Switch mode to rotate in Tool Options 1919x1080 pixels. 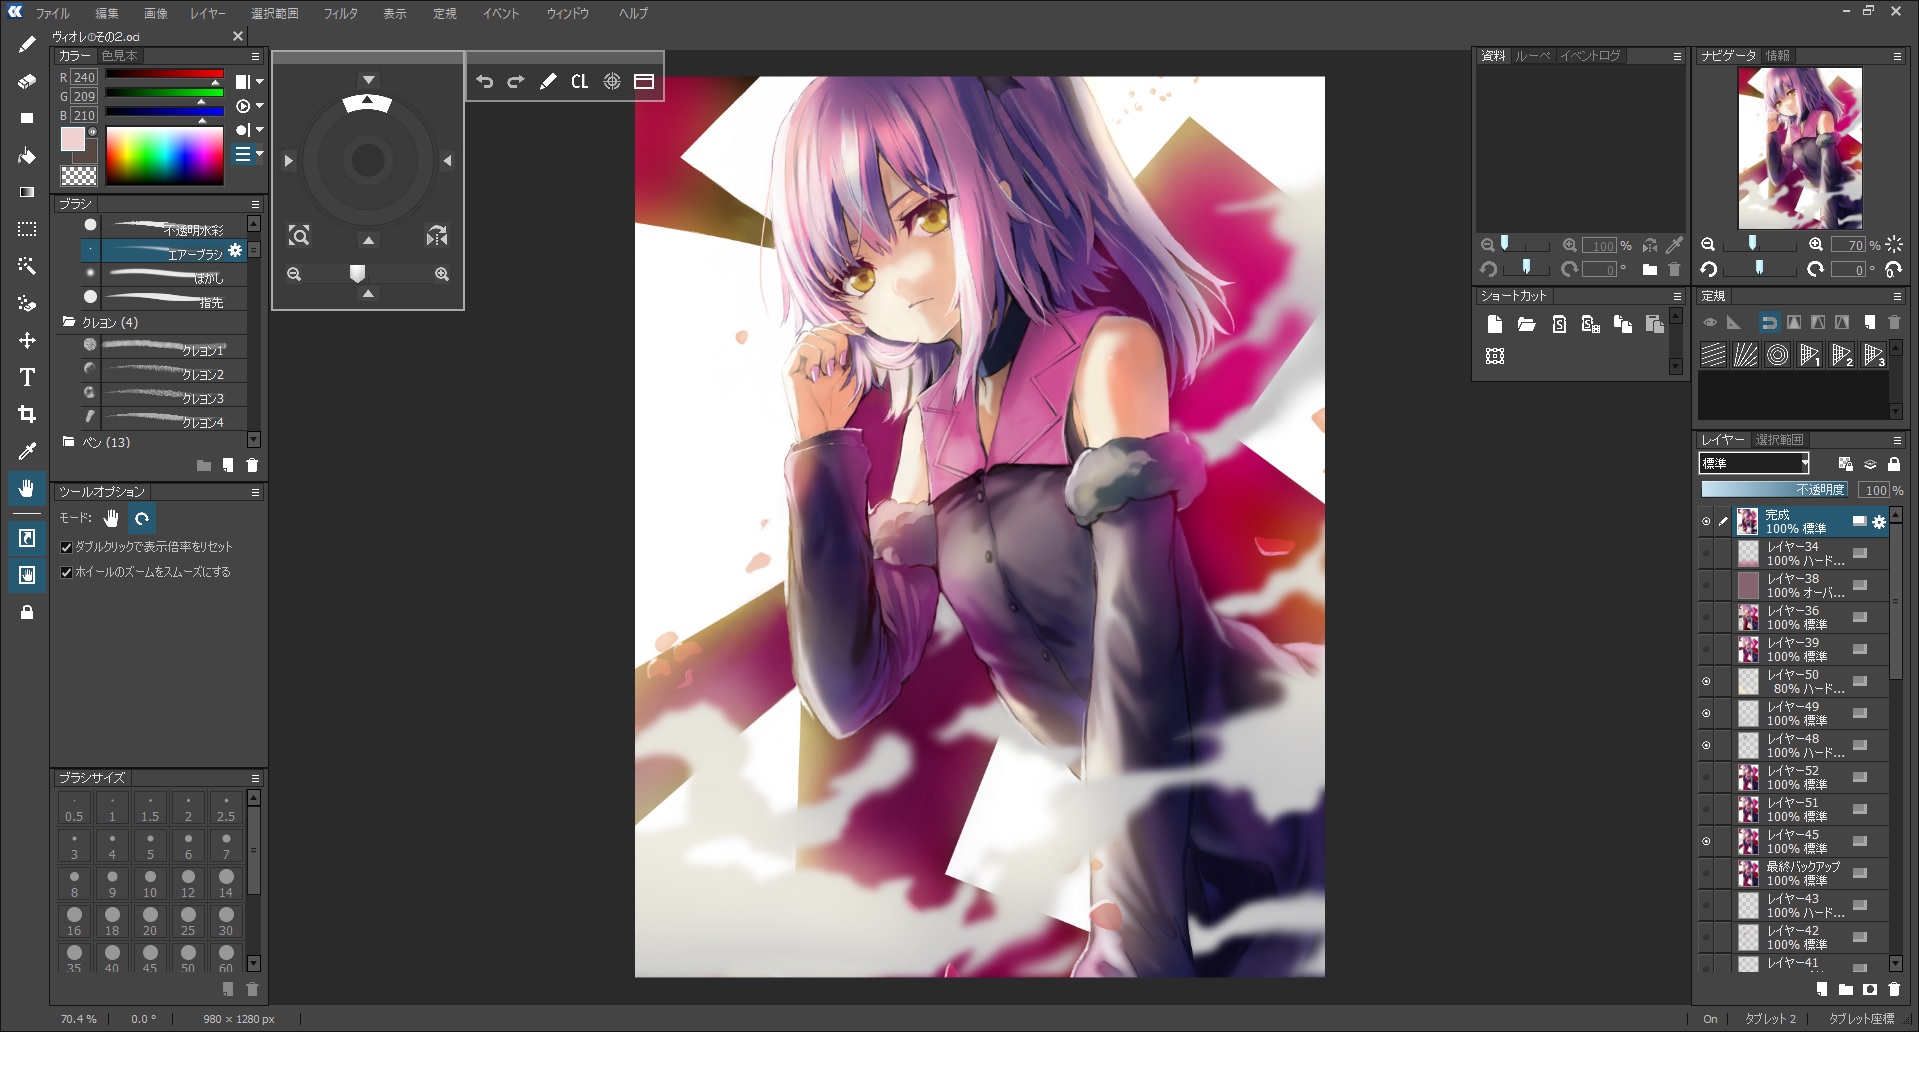click(142, 518)
